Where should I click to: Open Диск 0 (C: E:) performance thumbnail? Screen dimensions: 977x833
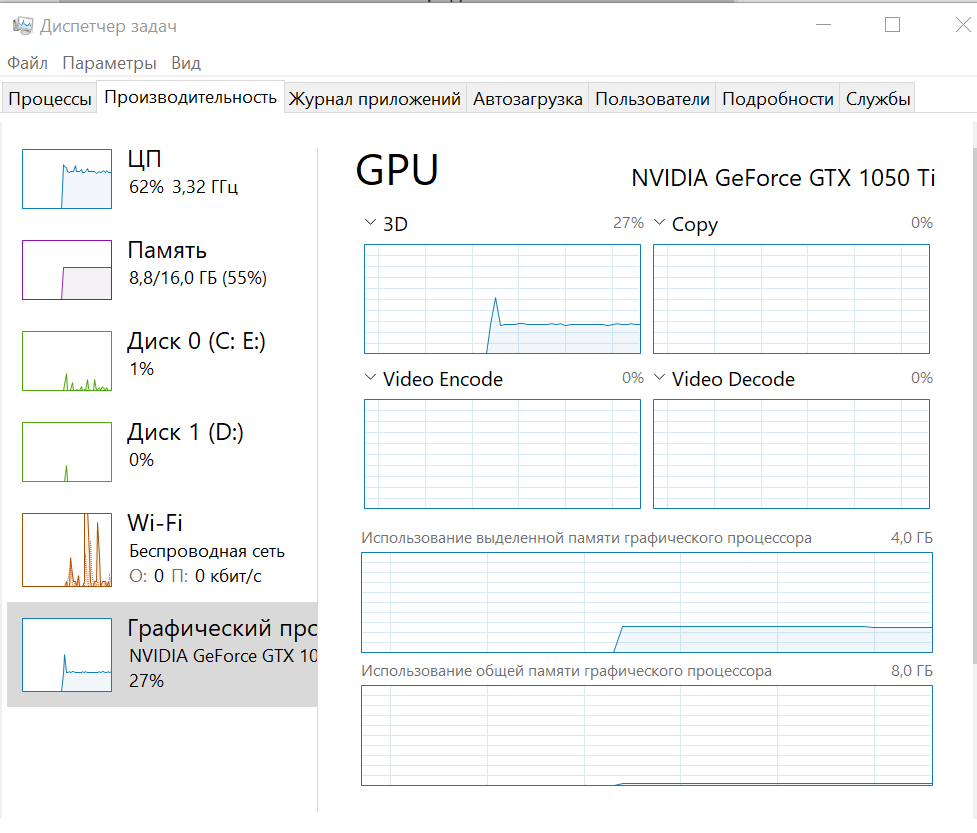[x=67, y=361]
